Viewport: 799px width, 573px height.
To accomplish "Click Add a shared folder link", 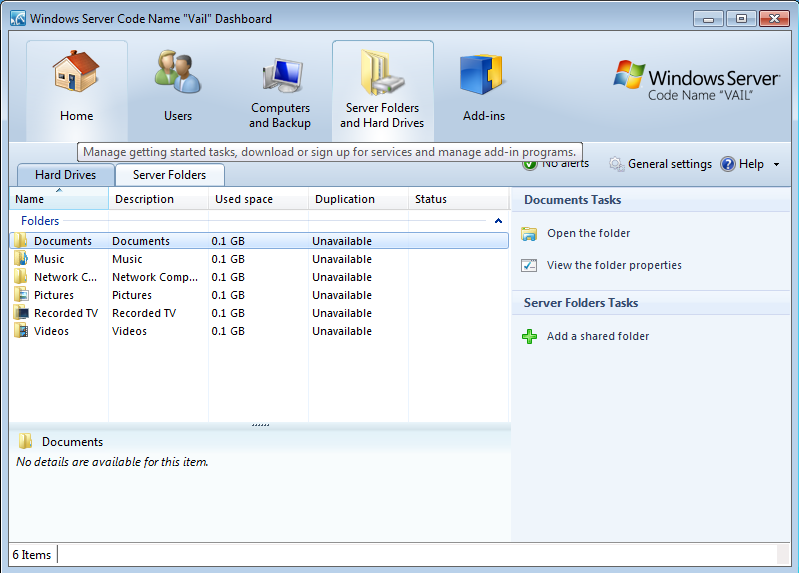I will pyautogui.click(x=598, y=336).
